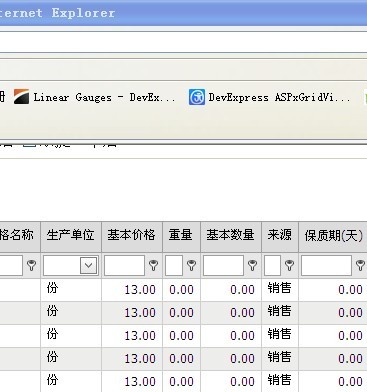Open 生产单位 filter dropdown arrow
Screen dimensions: 367x392
(88, 265)
